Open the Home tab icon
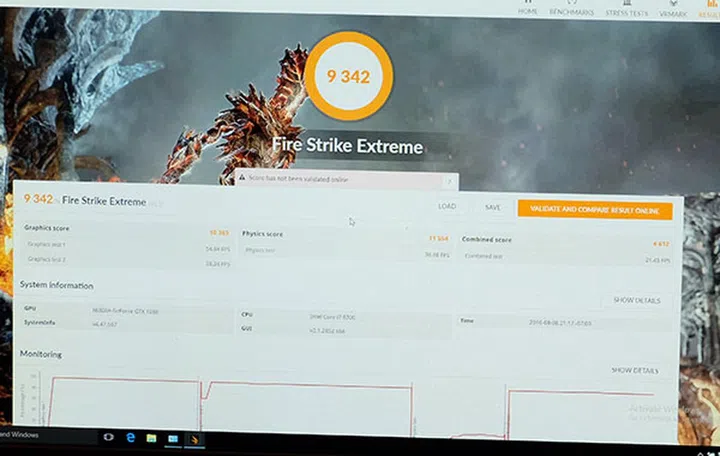The width and height of the screenshot is (720, 456). coord(528,6)
